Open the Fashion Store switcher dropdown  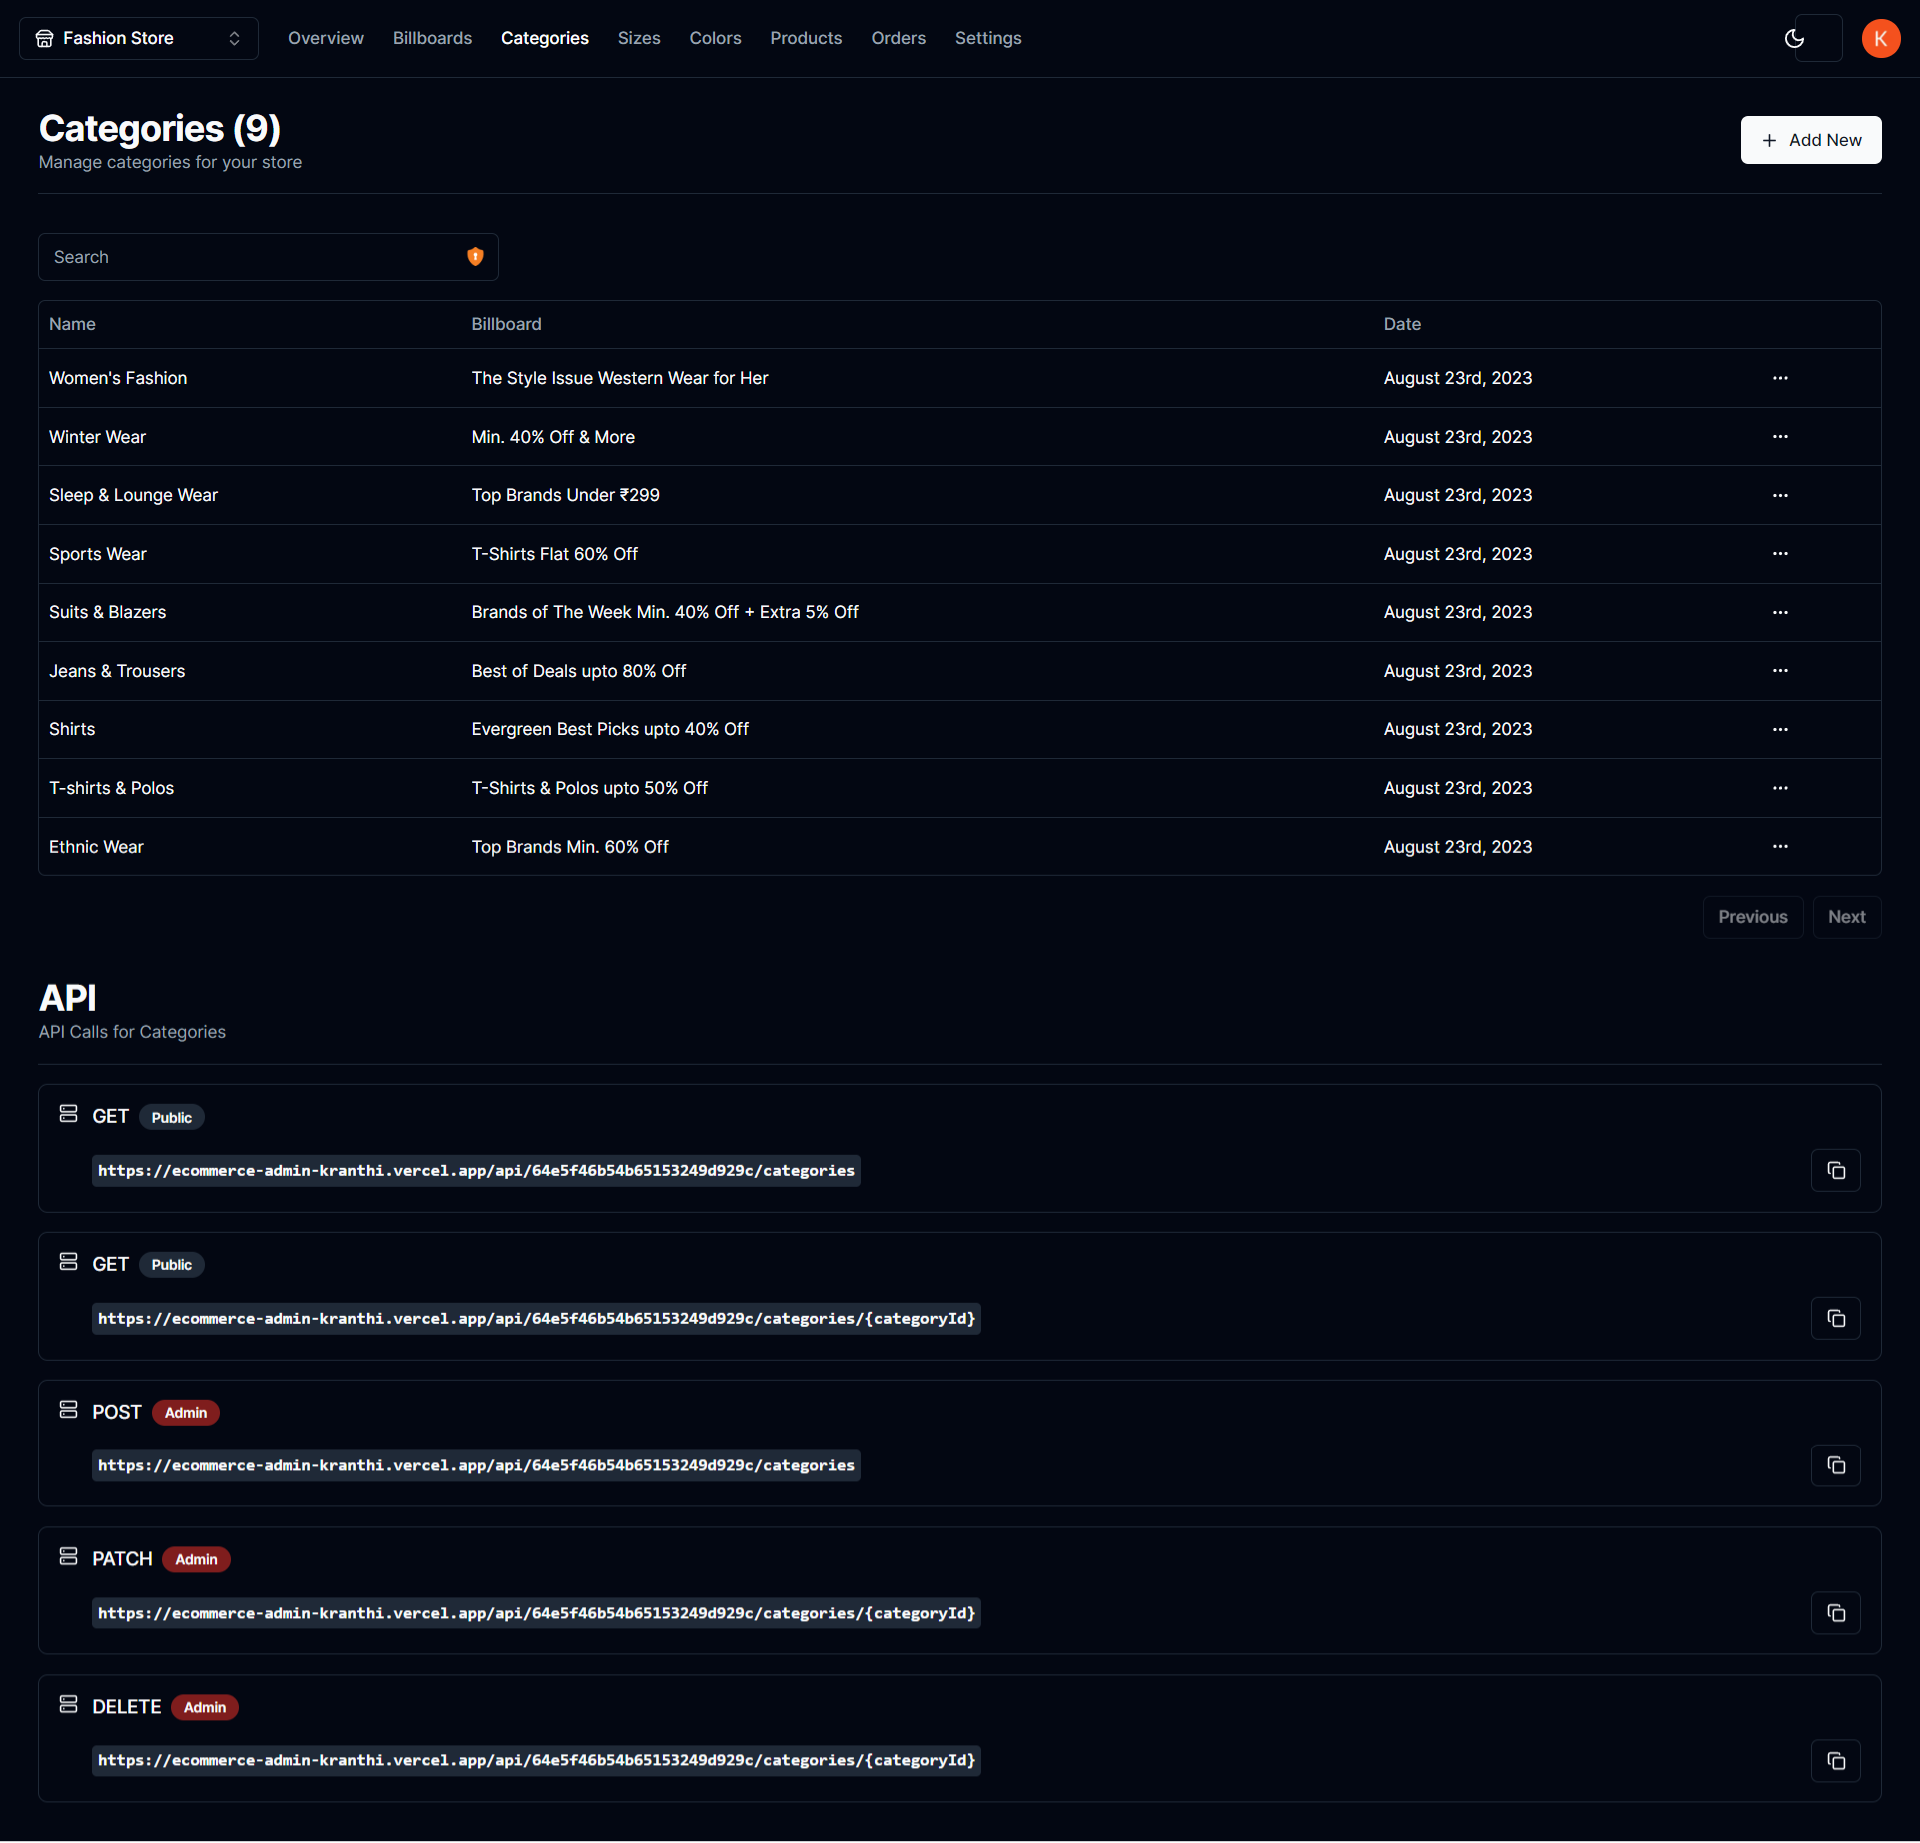click(234, 38)
